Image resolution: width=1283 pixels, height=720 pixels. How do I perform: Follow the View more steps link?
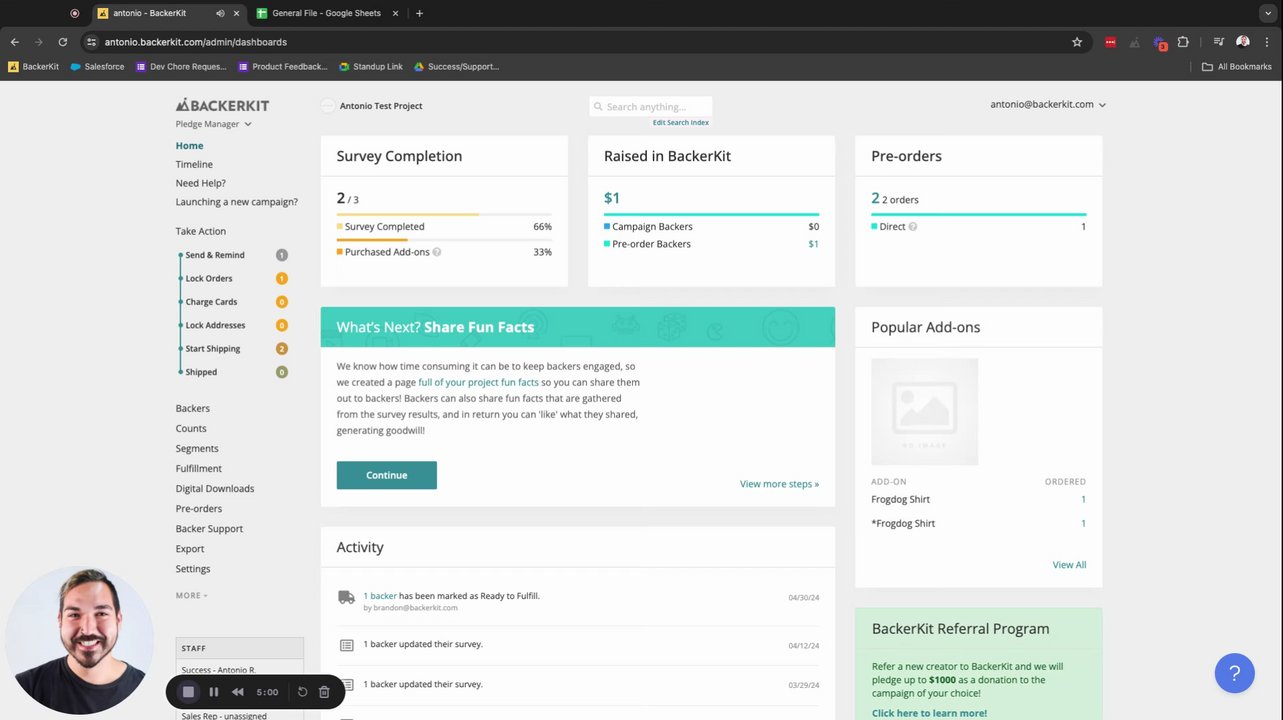(x=779, y=484)
